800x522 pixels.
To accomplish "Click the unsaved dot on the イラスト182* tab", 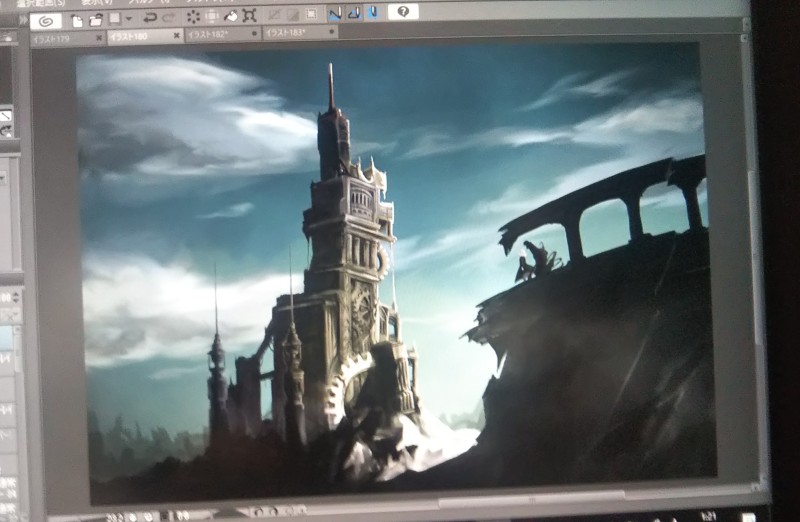I will coord(255,34).
